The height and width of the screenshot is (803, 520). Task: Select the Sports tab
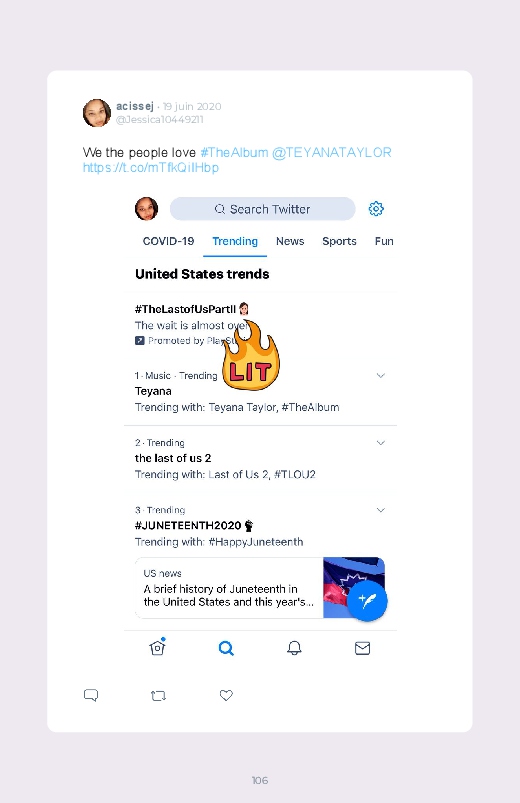point(339,241)
